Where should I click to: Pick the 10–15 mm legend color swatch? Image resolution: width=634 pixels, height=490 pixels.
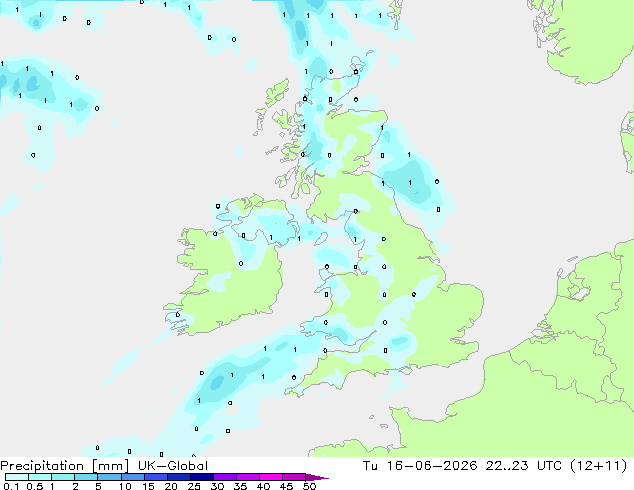(132, 477)
